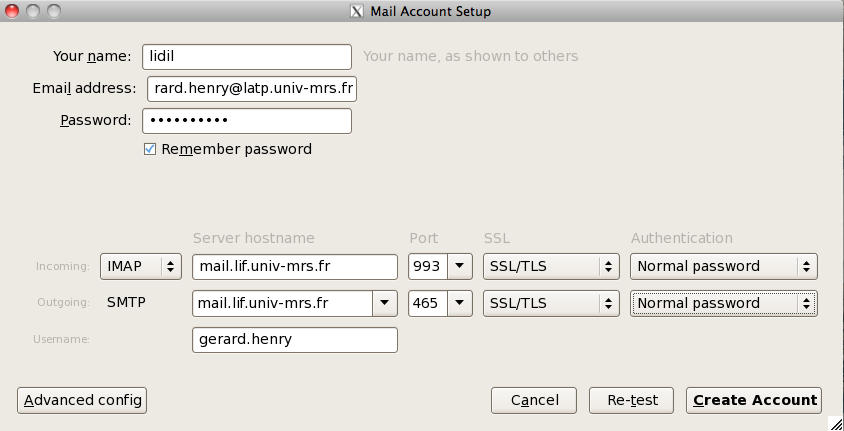Click the Re-test button

pyautogui.click(x=631, y=400)
